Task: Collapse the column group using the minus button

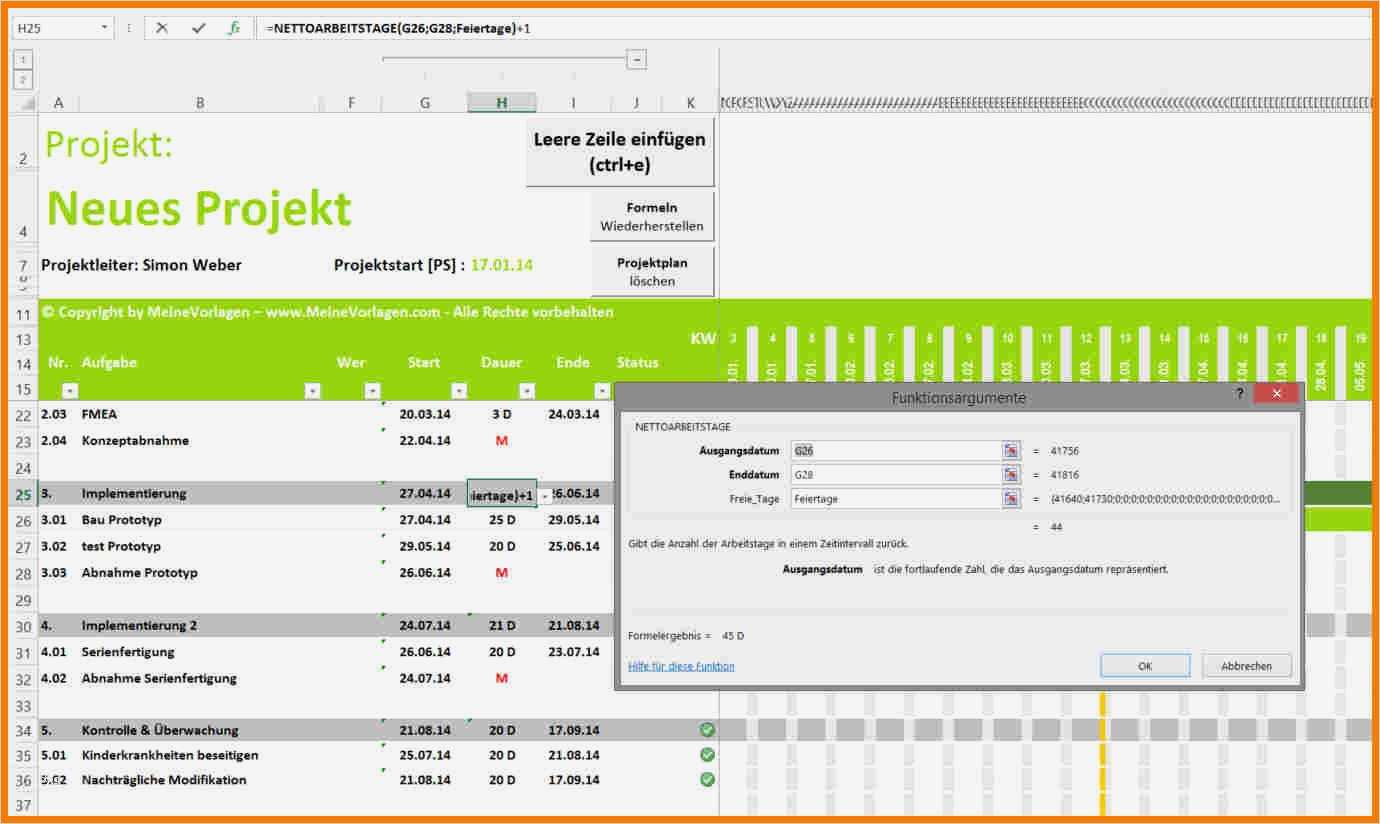Action: (637, 58)
